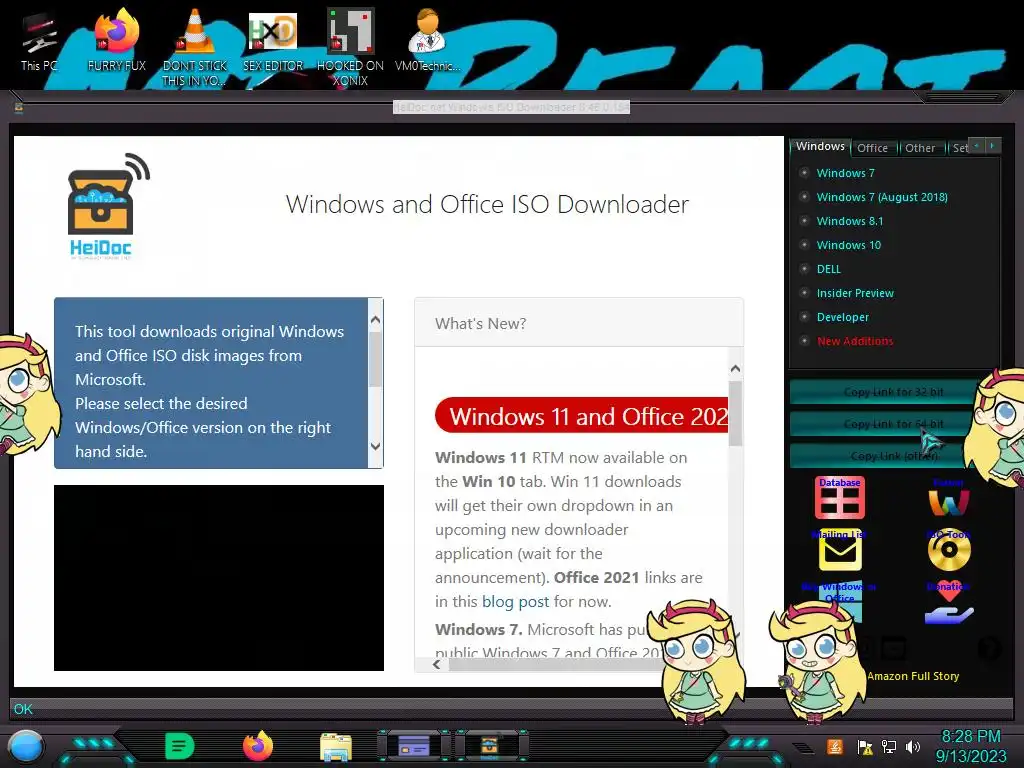Switch to the partially shown Set tab
The height and width of the screenshot is (768, 1024).
pyautogui.click(x=959, y=148)
